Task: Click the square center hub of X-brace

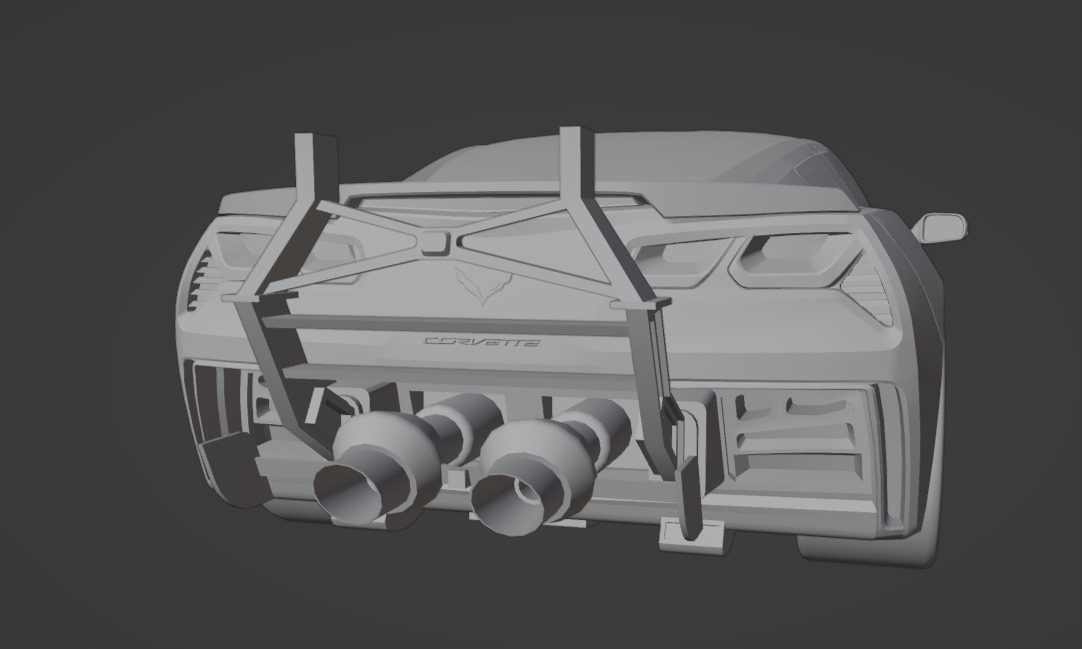Action: 433,243
